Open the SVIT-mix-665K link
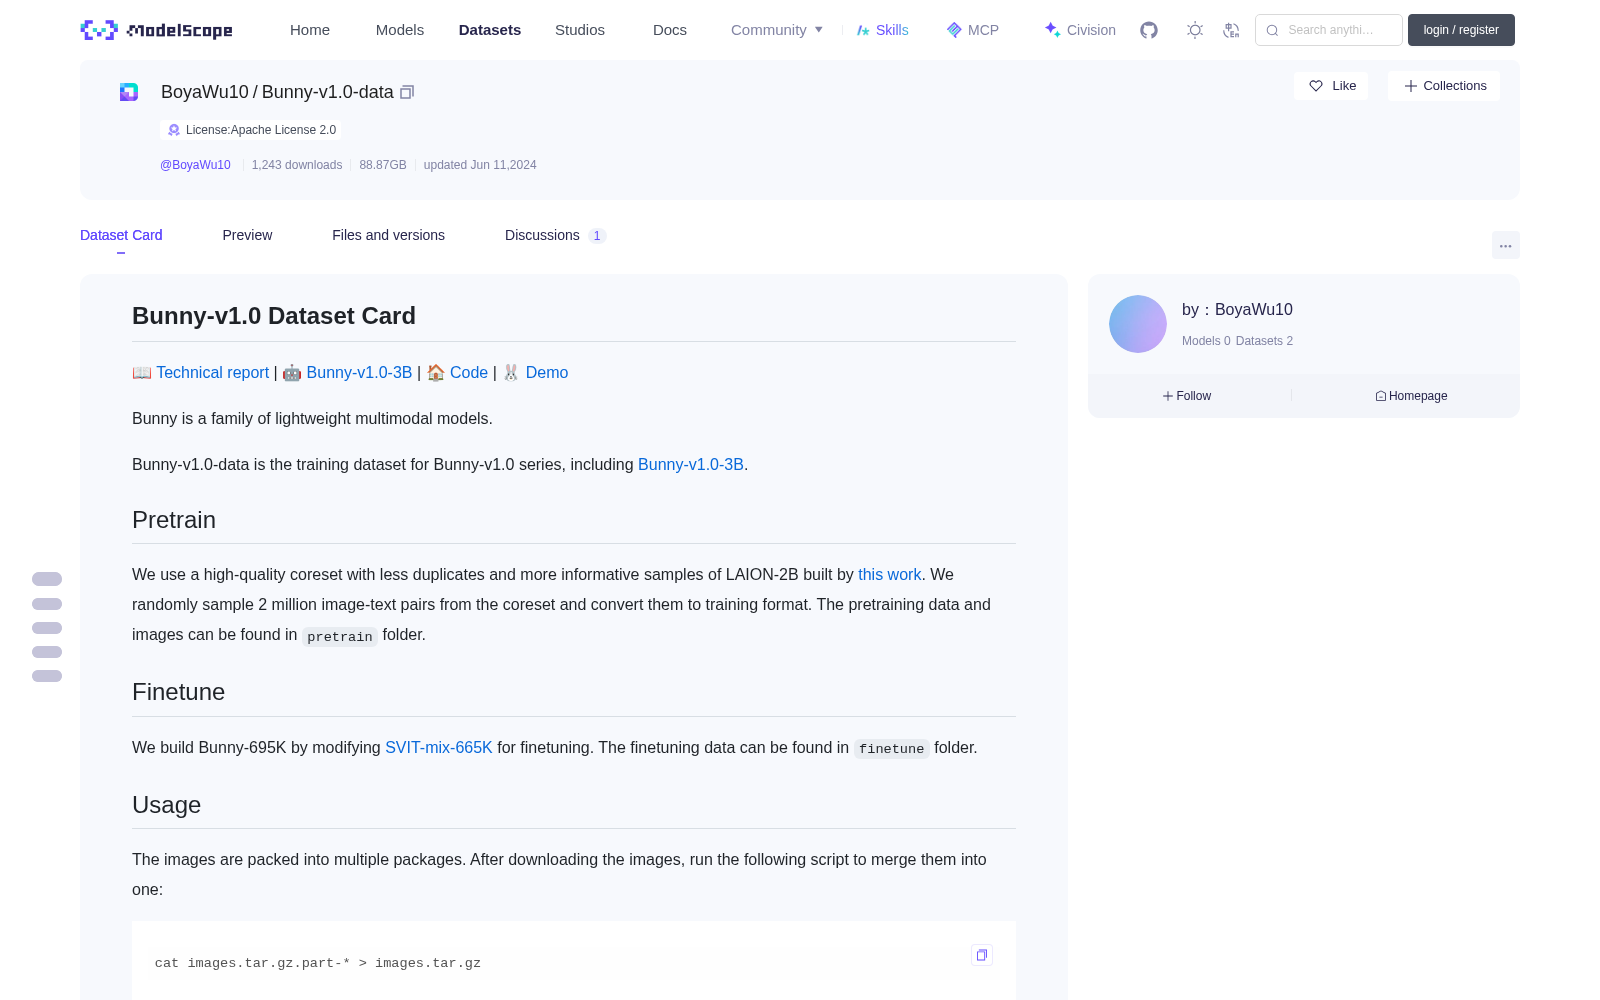1600x1000 pixels. [x=439, y=747]
